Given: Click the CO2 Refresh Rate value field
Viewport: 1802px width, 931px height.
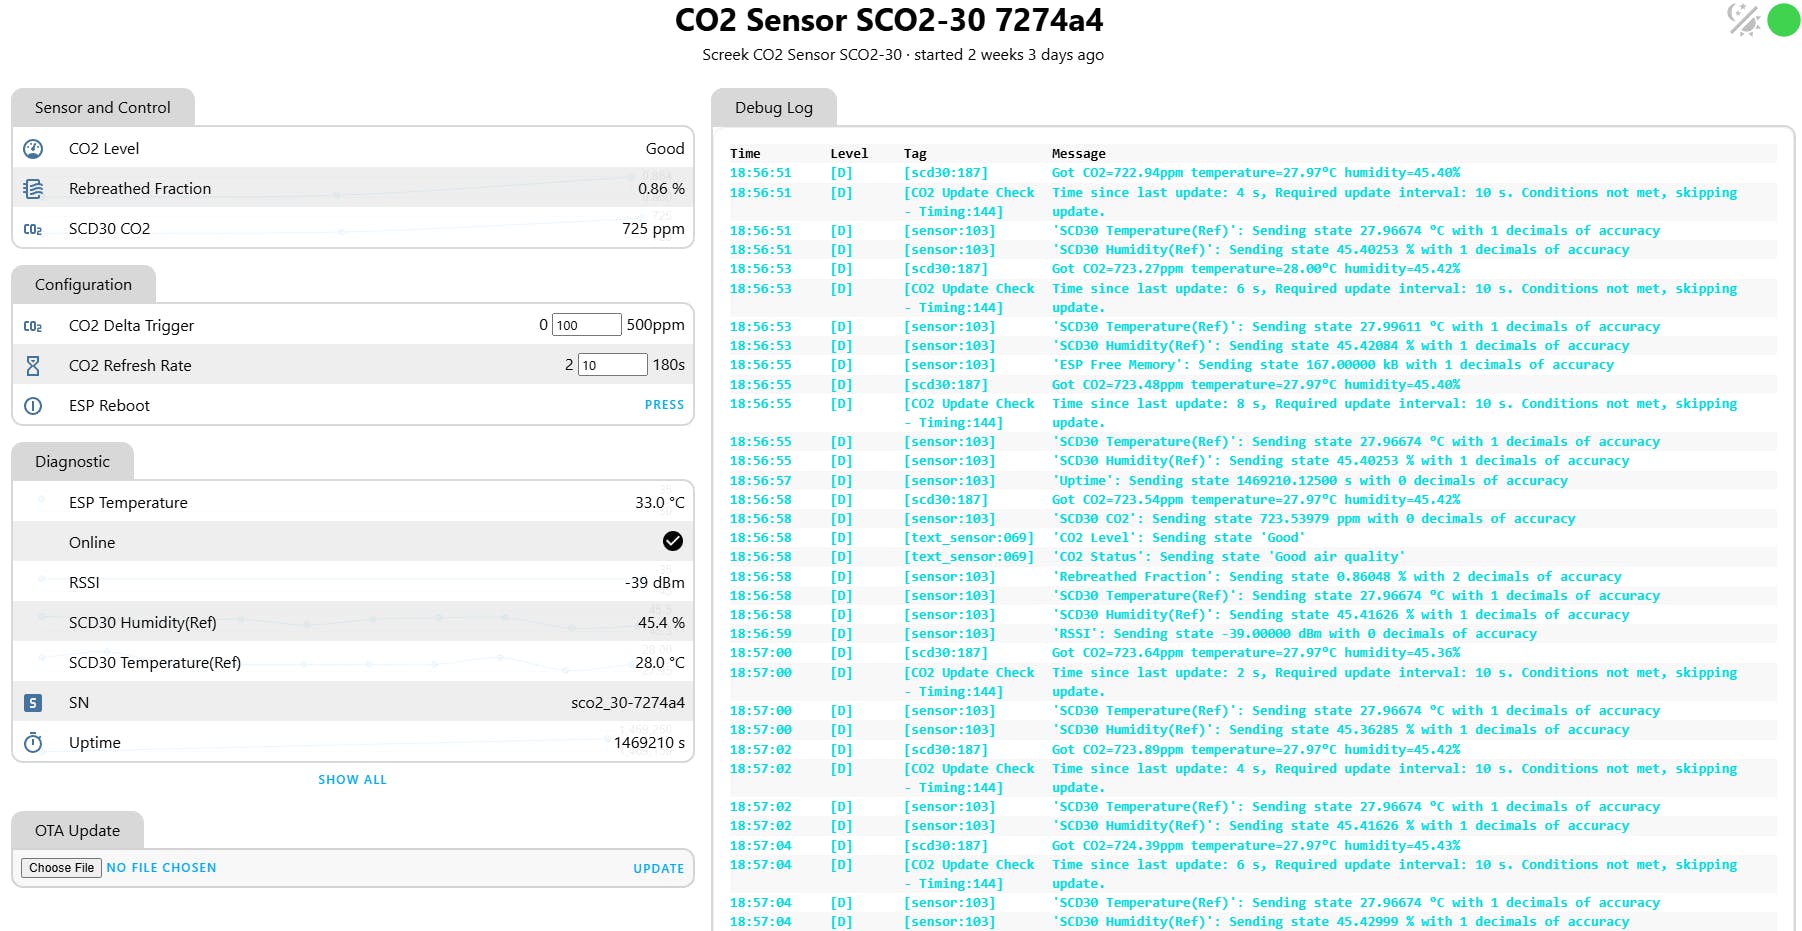Looking at the screenshot, I should (612, 365).
